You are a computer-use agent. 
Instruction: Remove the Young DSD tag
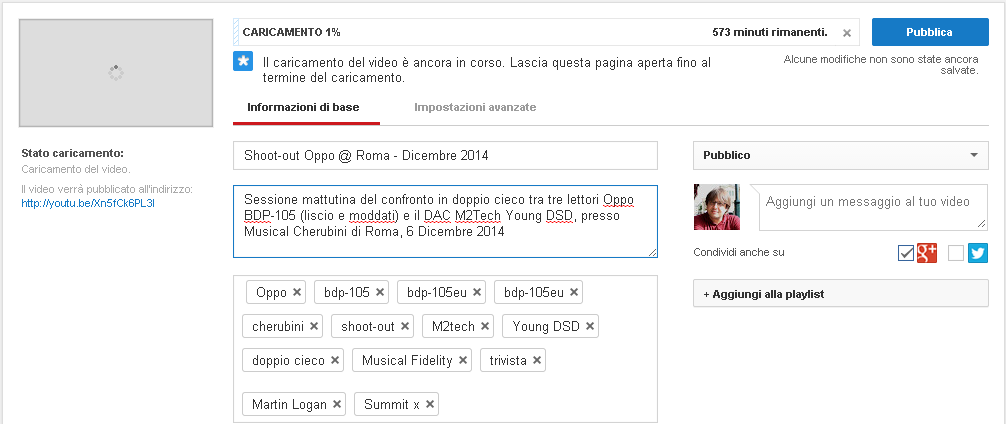pyautogui.click(x=591, y=327)
